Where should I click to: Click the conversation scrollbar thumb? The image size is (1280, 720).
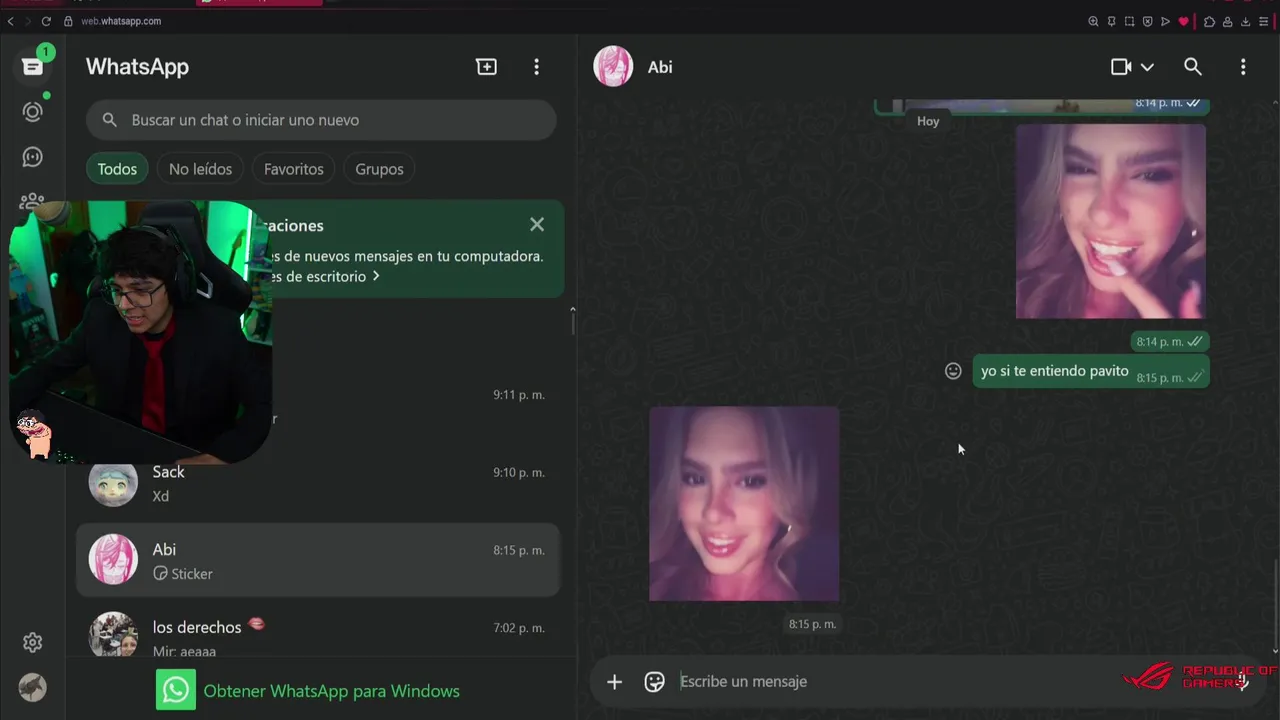pos(1275,602)
